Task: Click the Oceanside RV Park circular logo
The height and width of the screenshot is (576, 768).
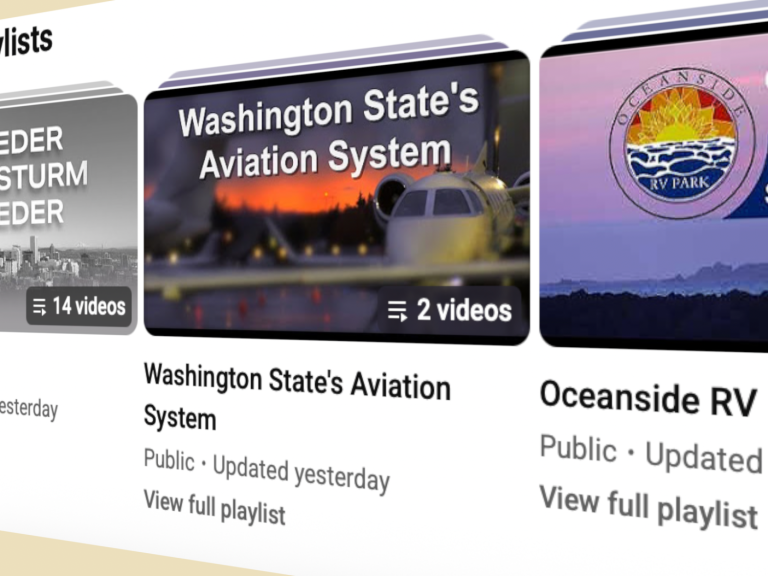Action: [679, 144]
